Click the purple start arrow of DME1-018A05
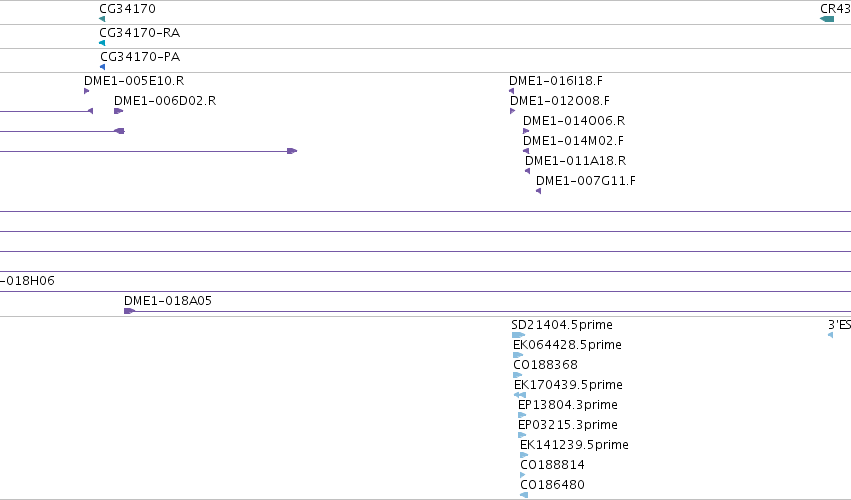This screenshot has height=500, width=851. [129, 311]
